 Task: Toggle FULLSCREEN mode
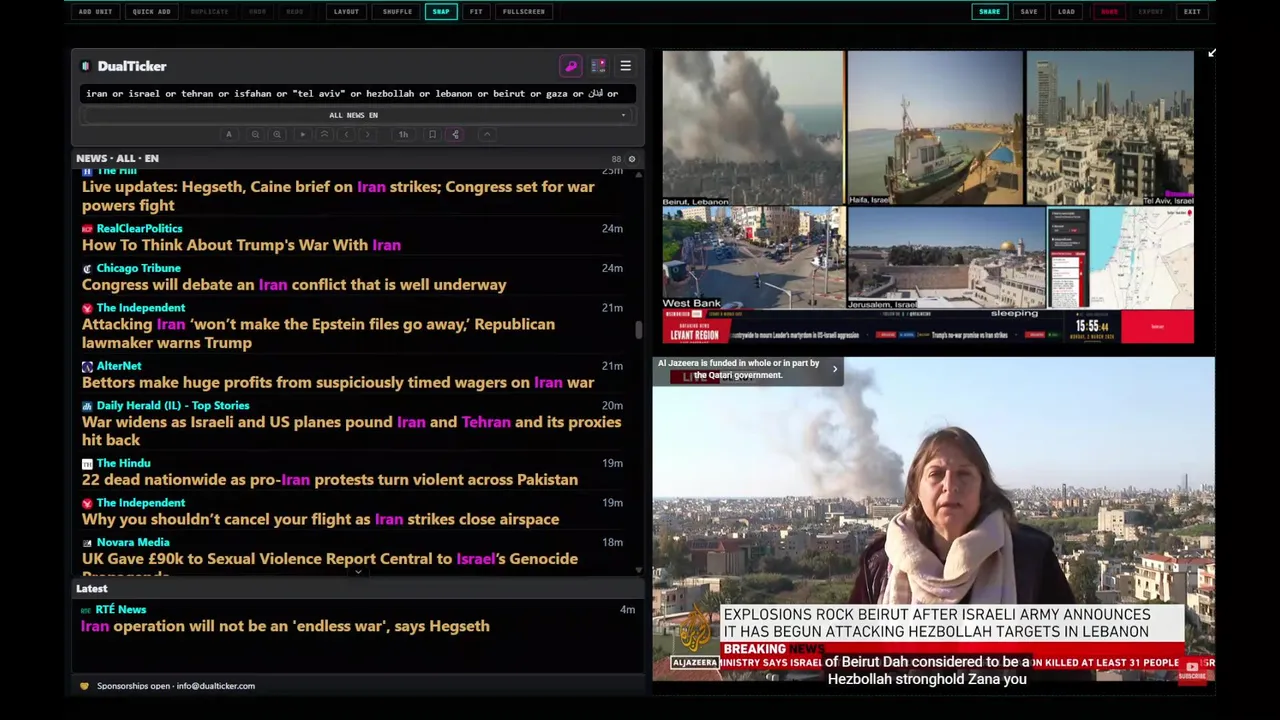[524, 12]
